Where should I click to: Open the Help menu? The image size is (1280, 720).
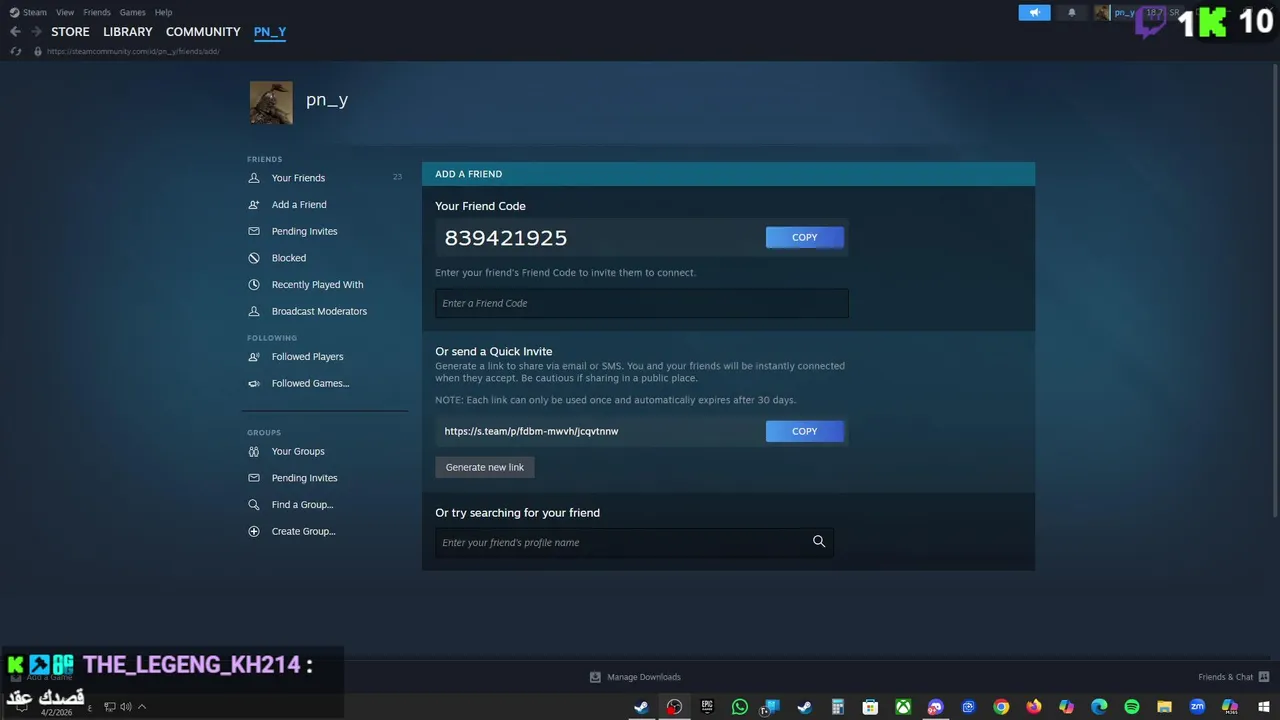164,12
